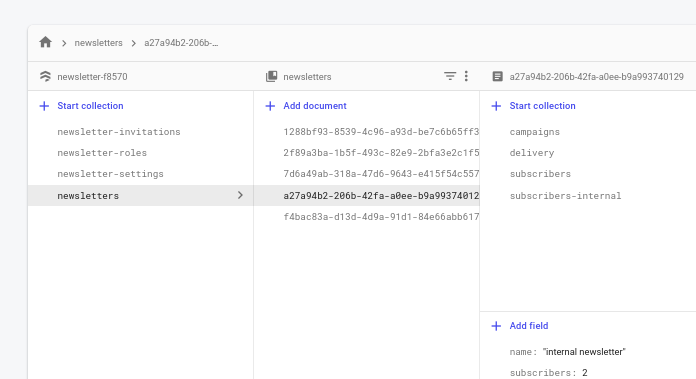Select the newsletters collection row
Screen dimensions: 696x379
pyautogui.click(x=141, y=195)
